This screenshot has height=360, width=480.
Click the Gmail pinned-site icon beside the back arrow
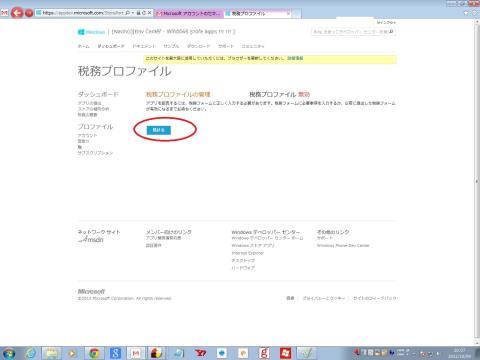point(4,13)
